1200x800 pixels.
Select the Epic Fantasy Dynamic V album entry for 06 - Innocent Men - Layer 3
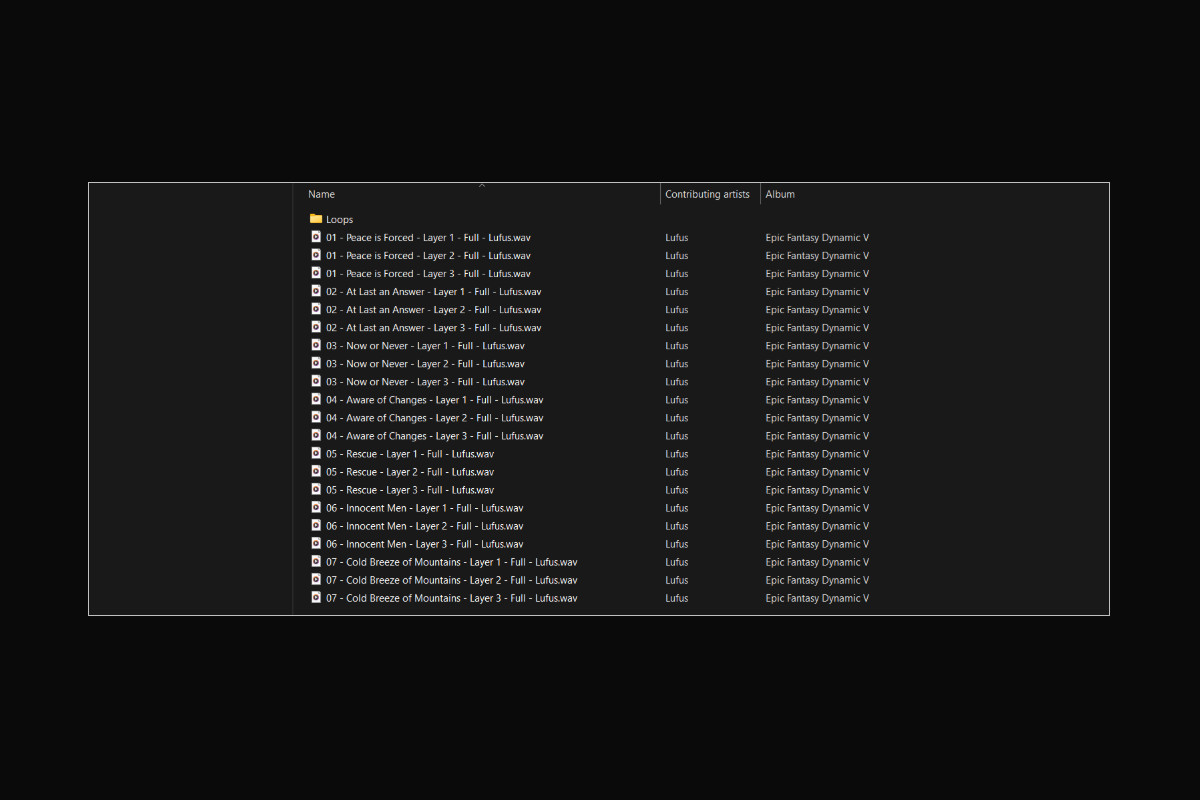[817, 543]
